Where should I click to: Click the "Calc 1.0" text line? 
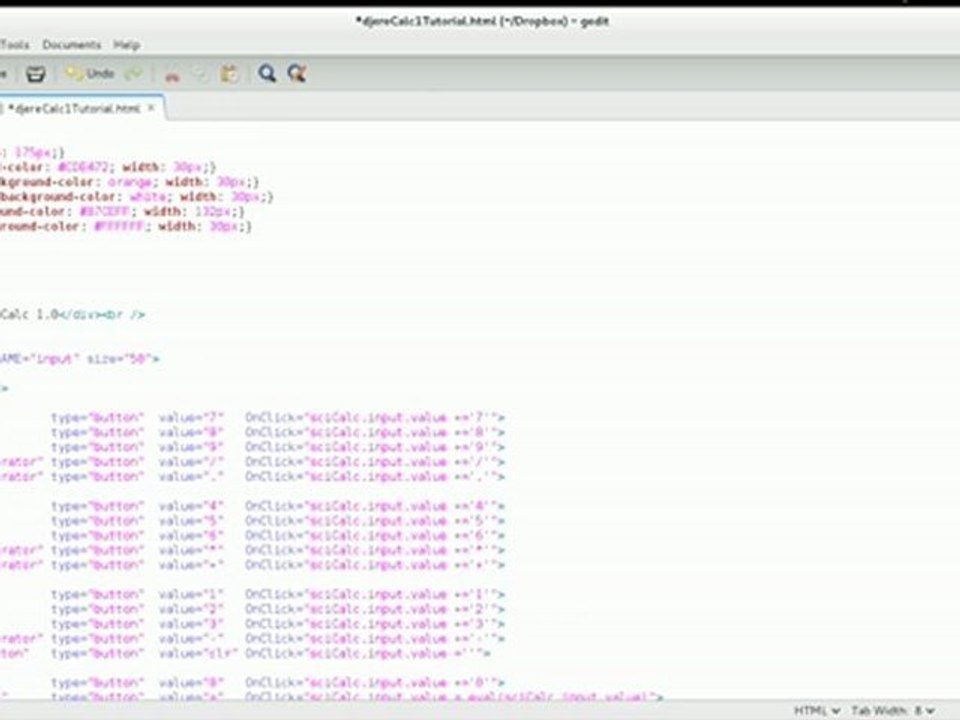pos(72,315)
